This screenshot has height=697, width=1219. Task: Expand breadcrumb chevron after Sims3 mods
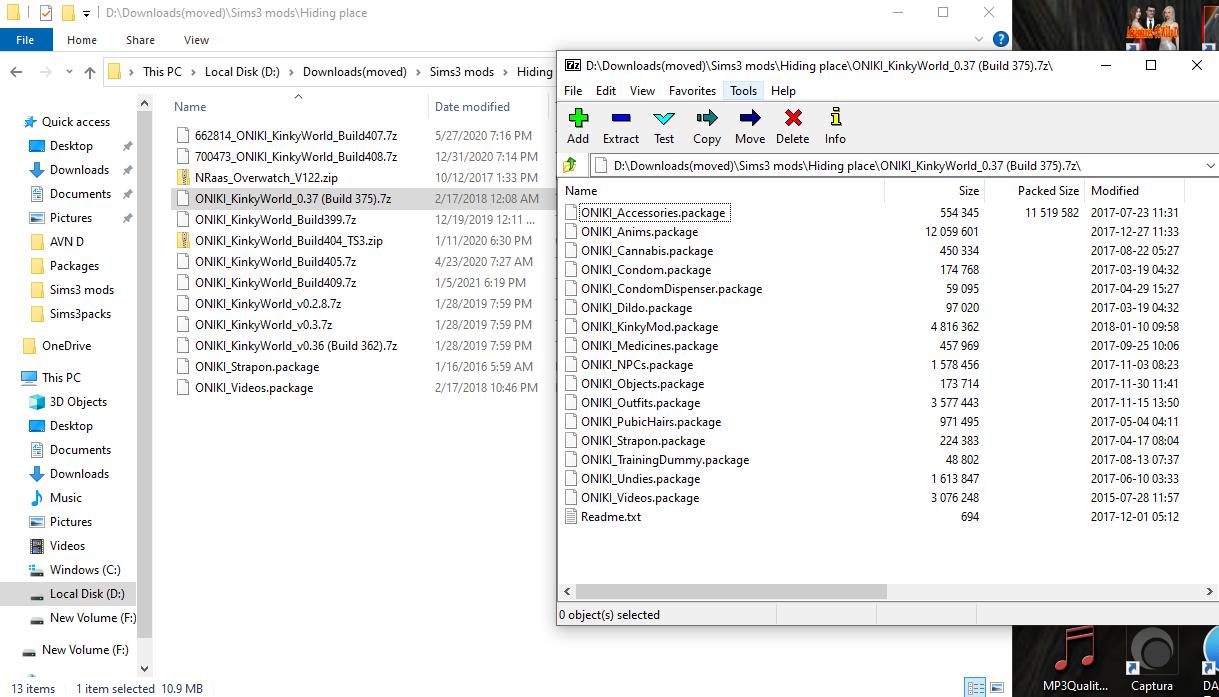tap(506, 72)
